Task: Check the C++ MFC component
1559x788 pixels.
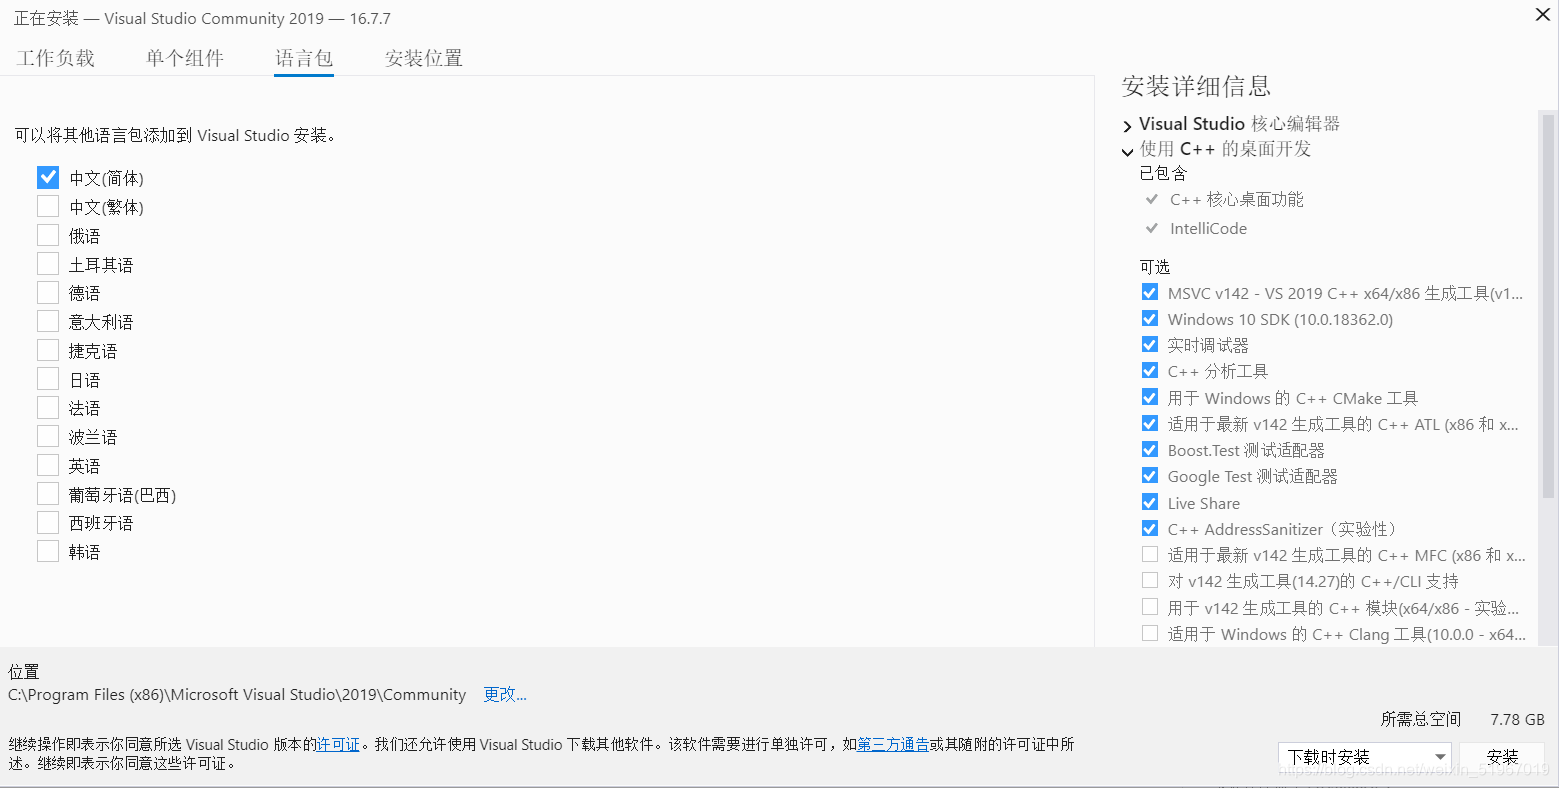Action: [x=1150, y=554]
